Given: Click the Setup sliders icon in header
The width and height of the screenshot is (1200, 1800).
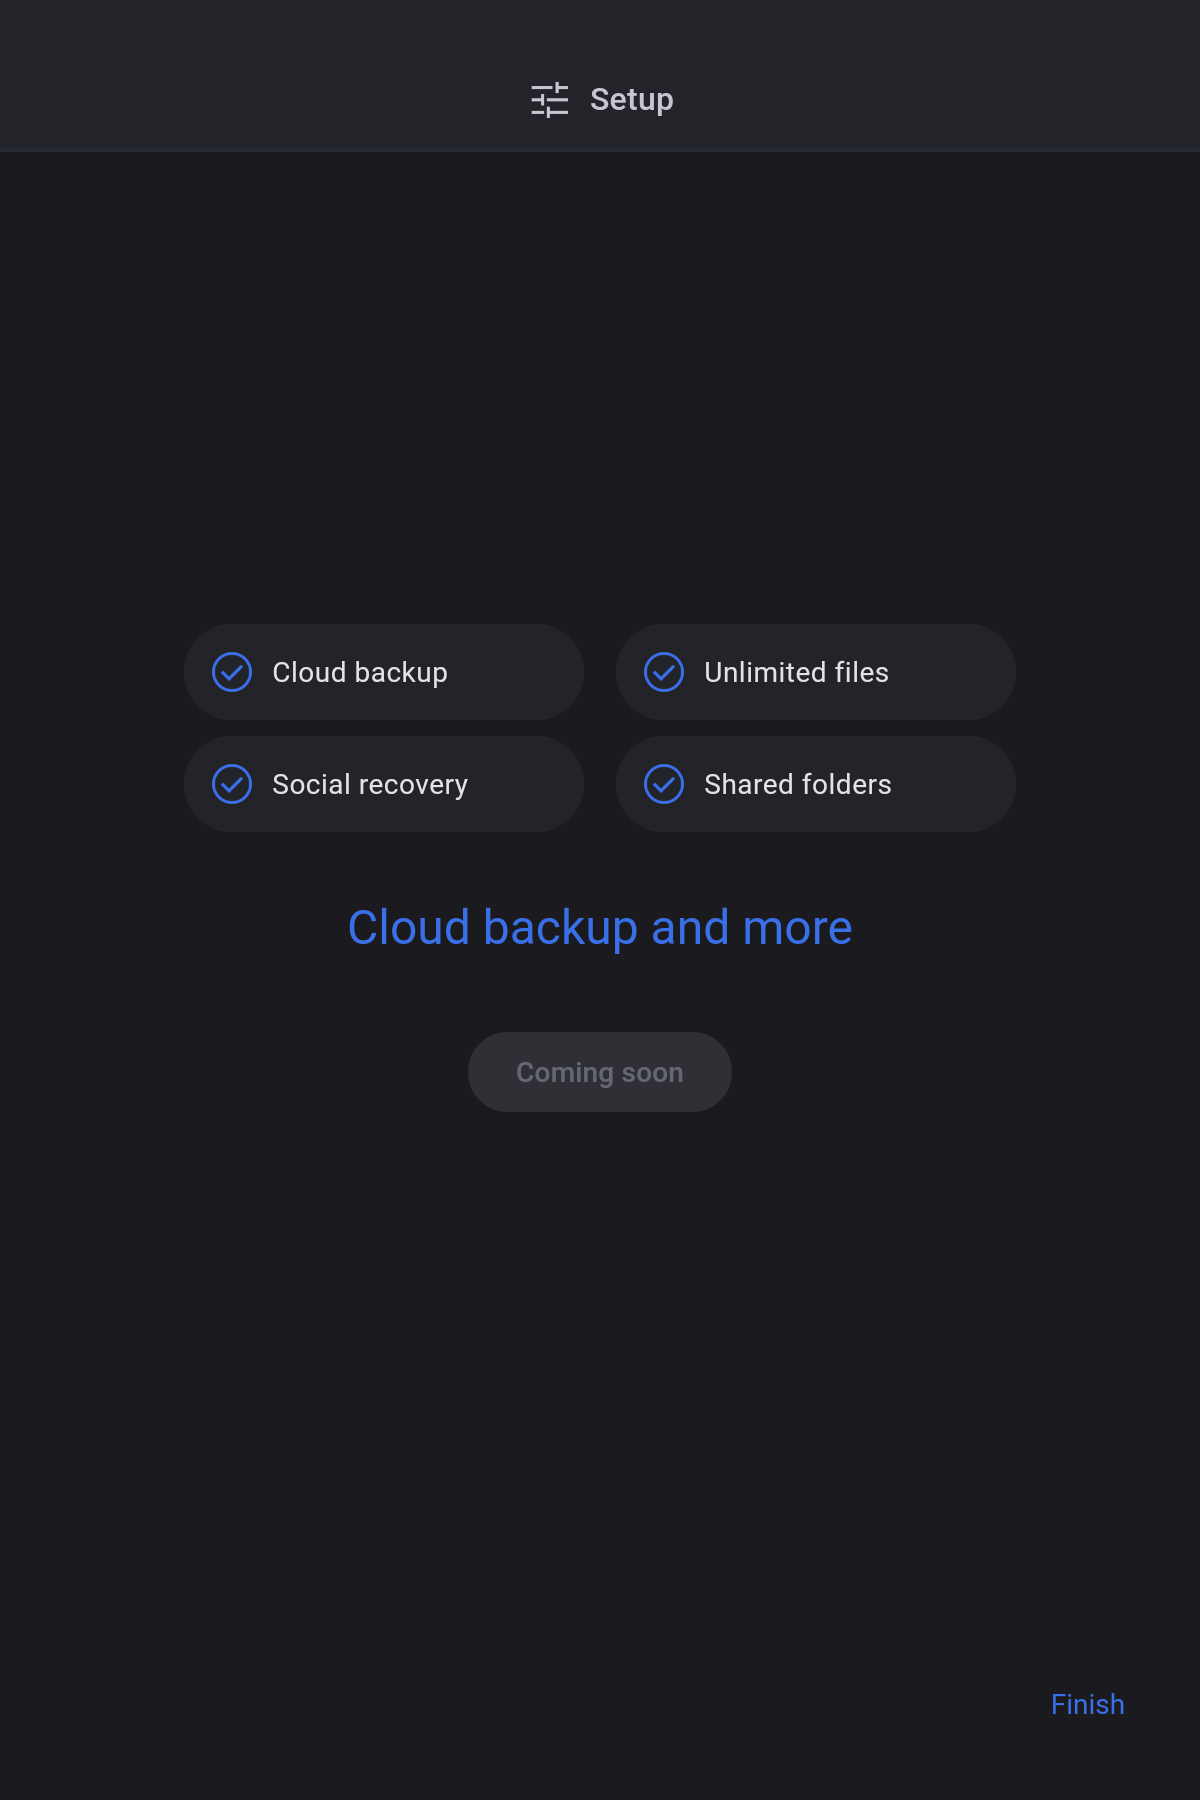Looking at the screenshot, I should pyautogui.click(x=549, y=100).
